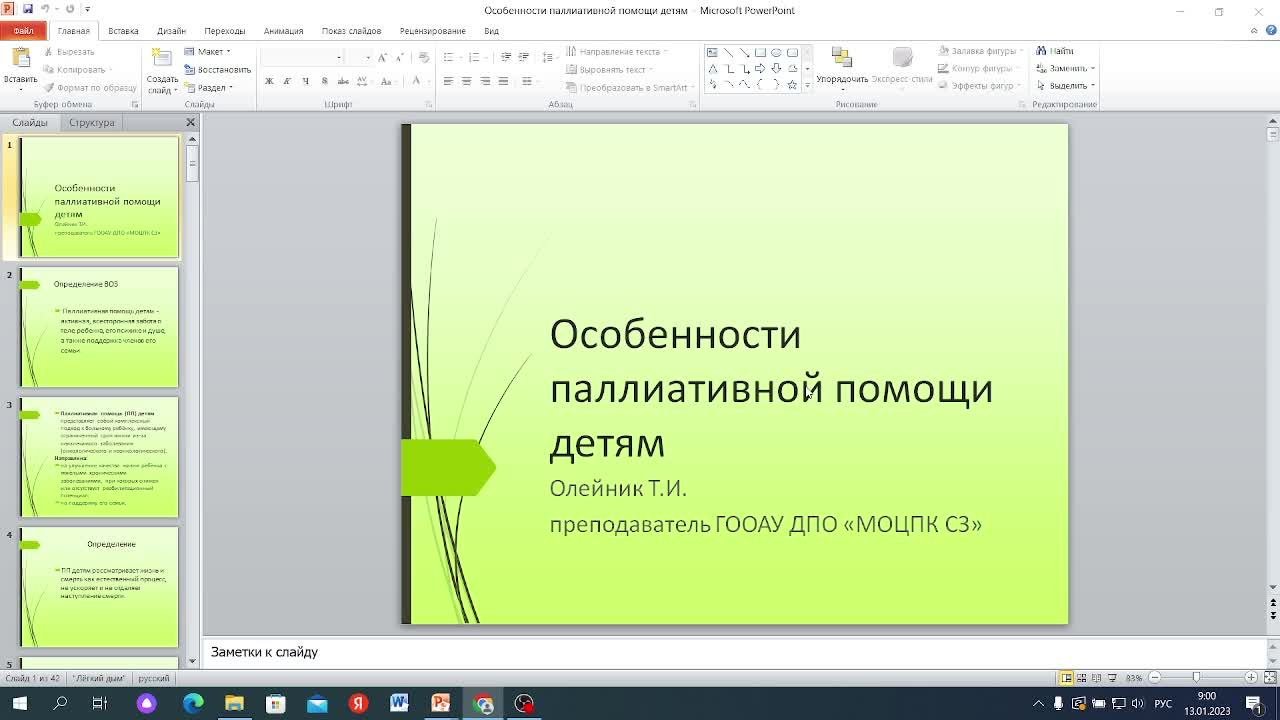Open the Раздел section dropdown
Image resolution: width=1280 pixels, height=720 pixels.
pos(210,88)
